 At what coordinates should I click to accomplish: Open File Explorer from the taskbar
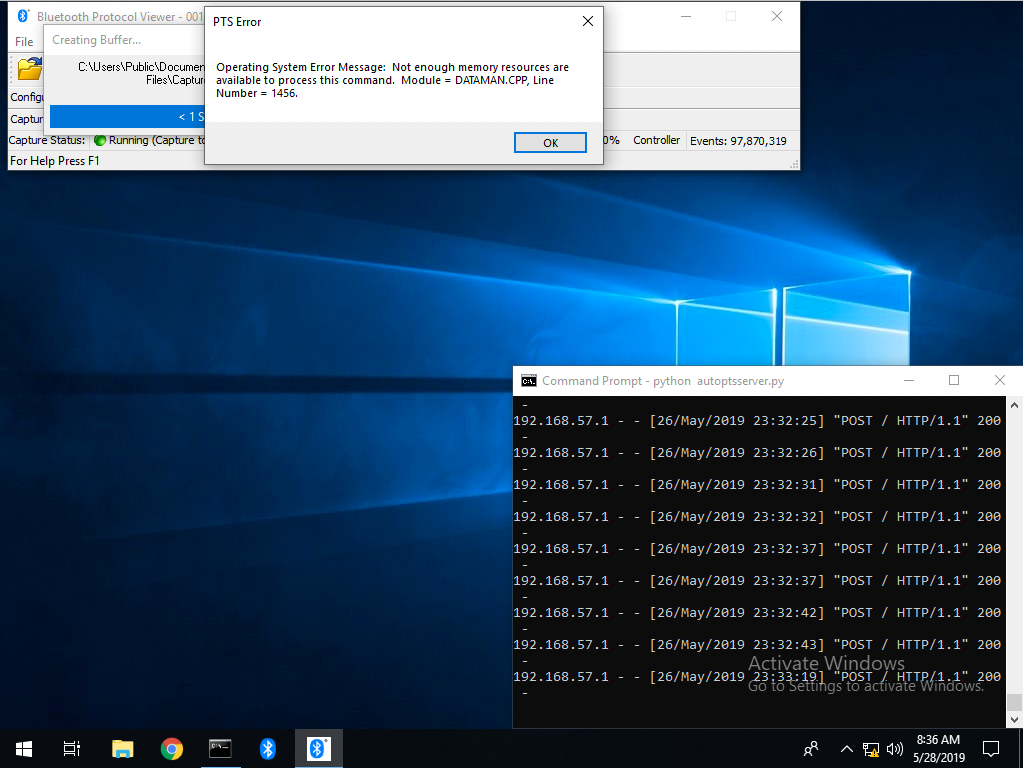[x=122, y=748]
